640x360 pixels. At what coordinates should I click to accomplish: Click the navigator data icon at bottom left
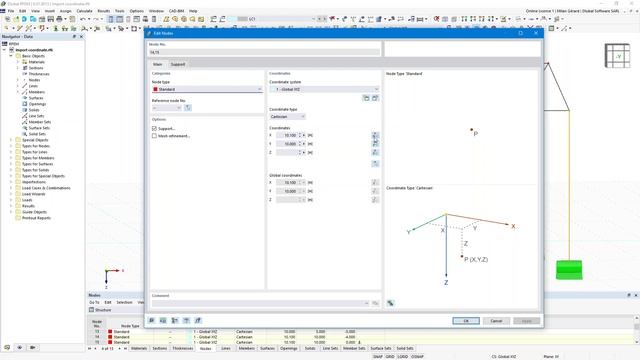click(x=7, y=347)
